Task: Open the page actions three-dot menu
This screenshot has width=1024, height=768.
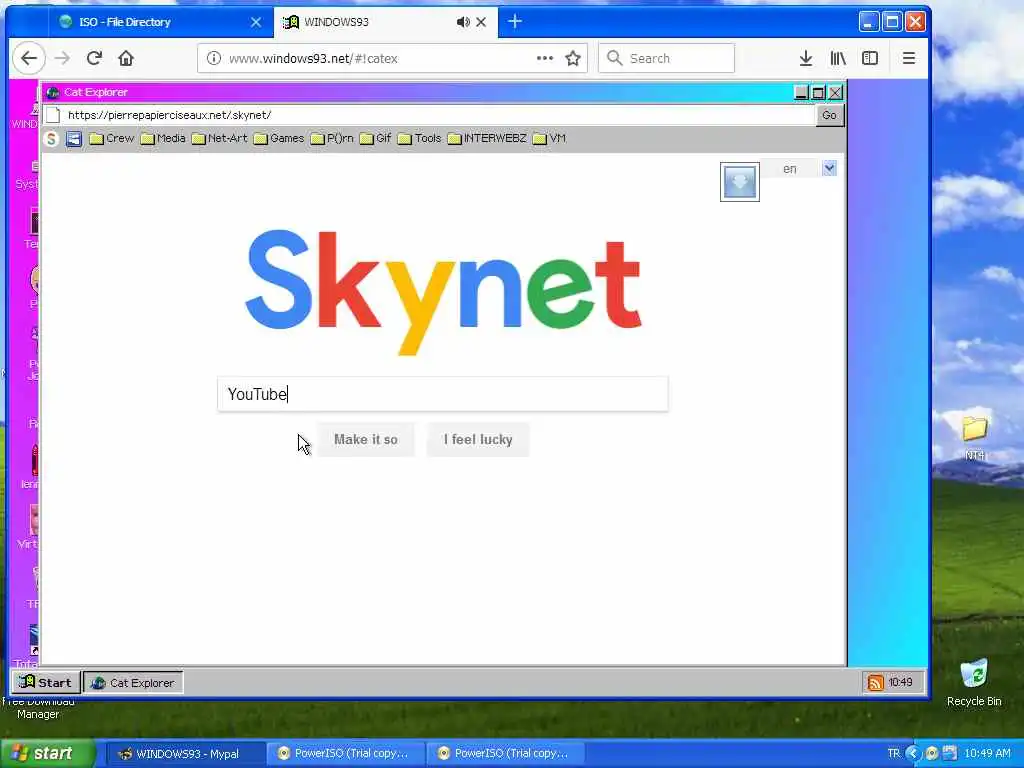Action: 545,58
